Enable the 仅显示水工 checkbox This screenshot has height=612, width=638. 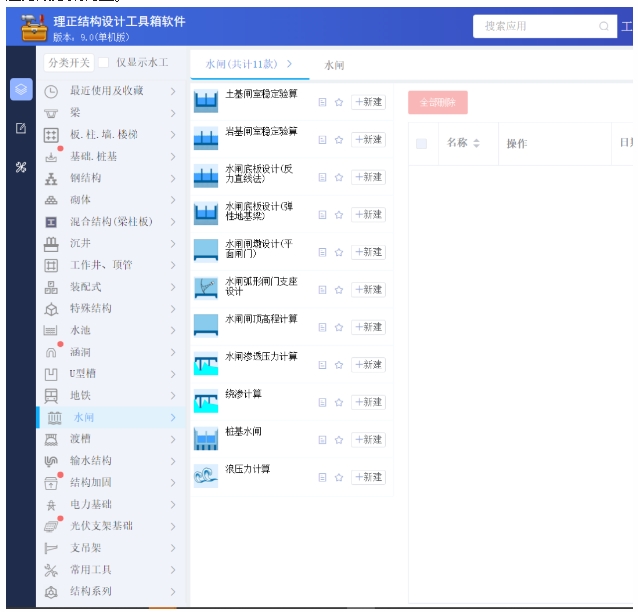tap(103, 63)
